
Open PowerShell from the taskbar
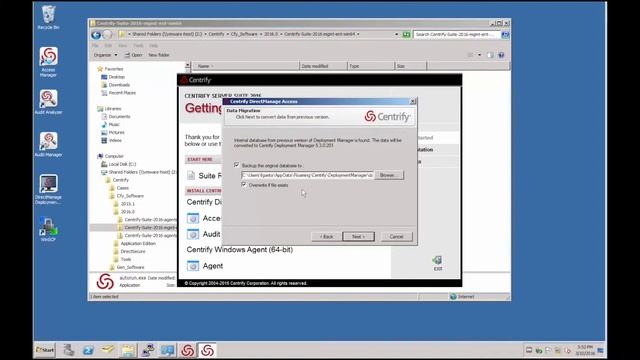click(88, 350)
